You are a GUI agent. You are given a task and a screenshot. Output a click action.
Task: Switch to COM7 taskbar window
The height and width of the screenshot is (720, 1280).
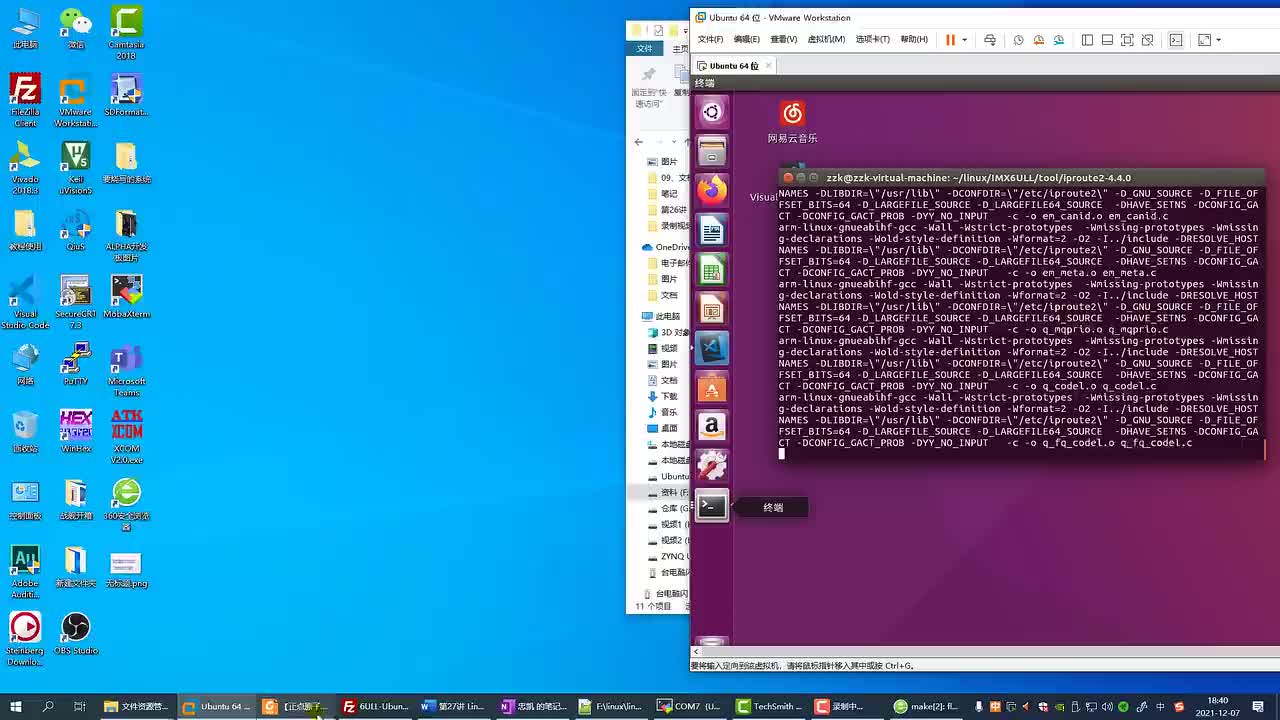(689, 706)
